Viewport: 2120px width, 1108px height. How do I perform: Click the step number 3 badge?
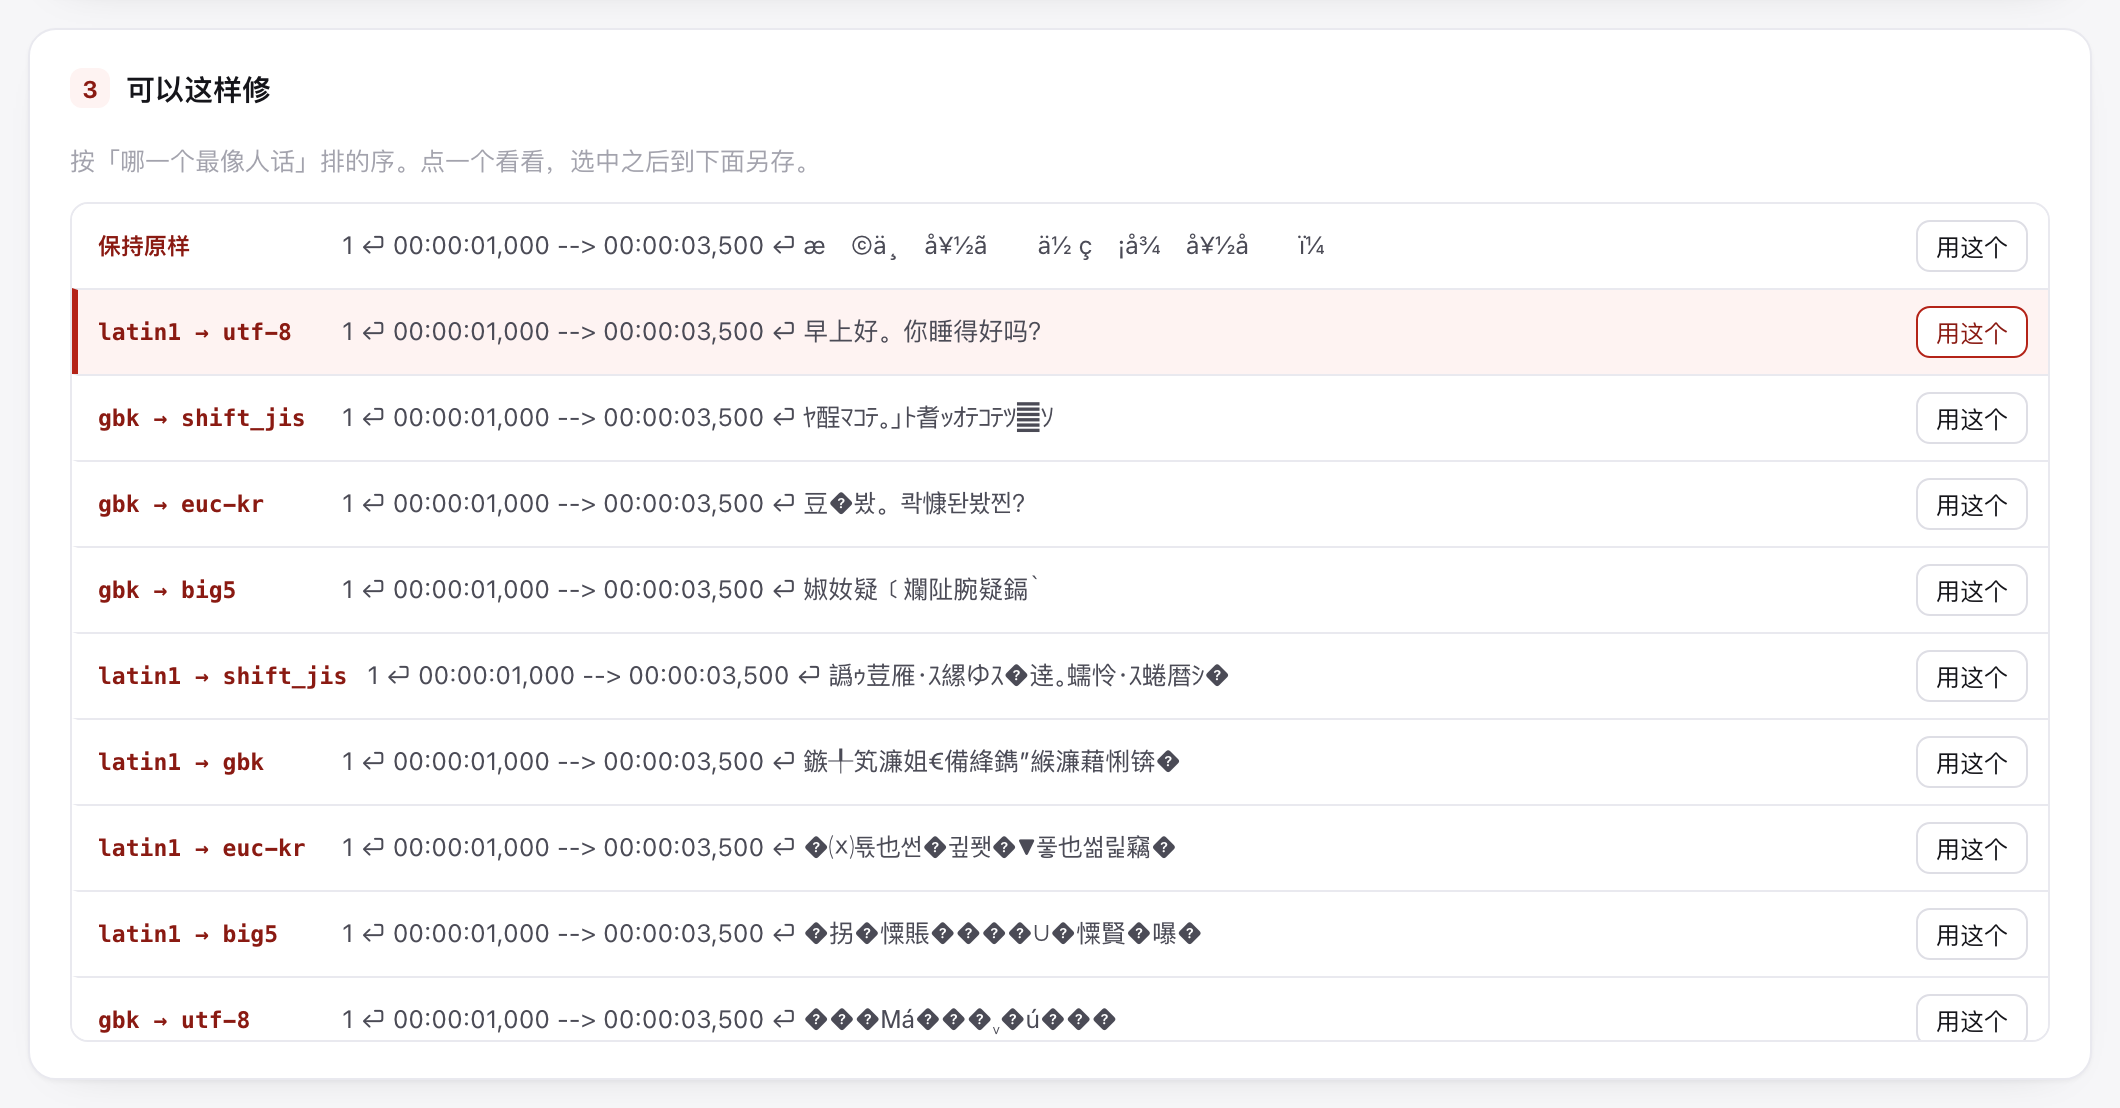pyautogui.click(x=90, y=89)
